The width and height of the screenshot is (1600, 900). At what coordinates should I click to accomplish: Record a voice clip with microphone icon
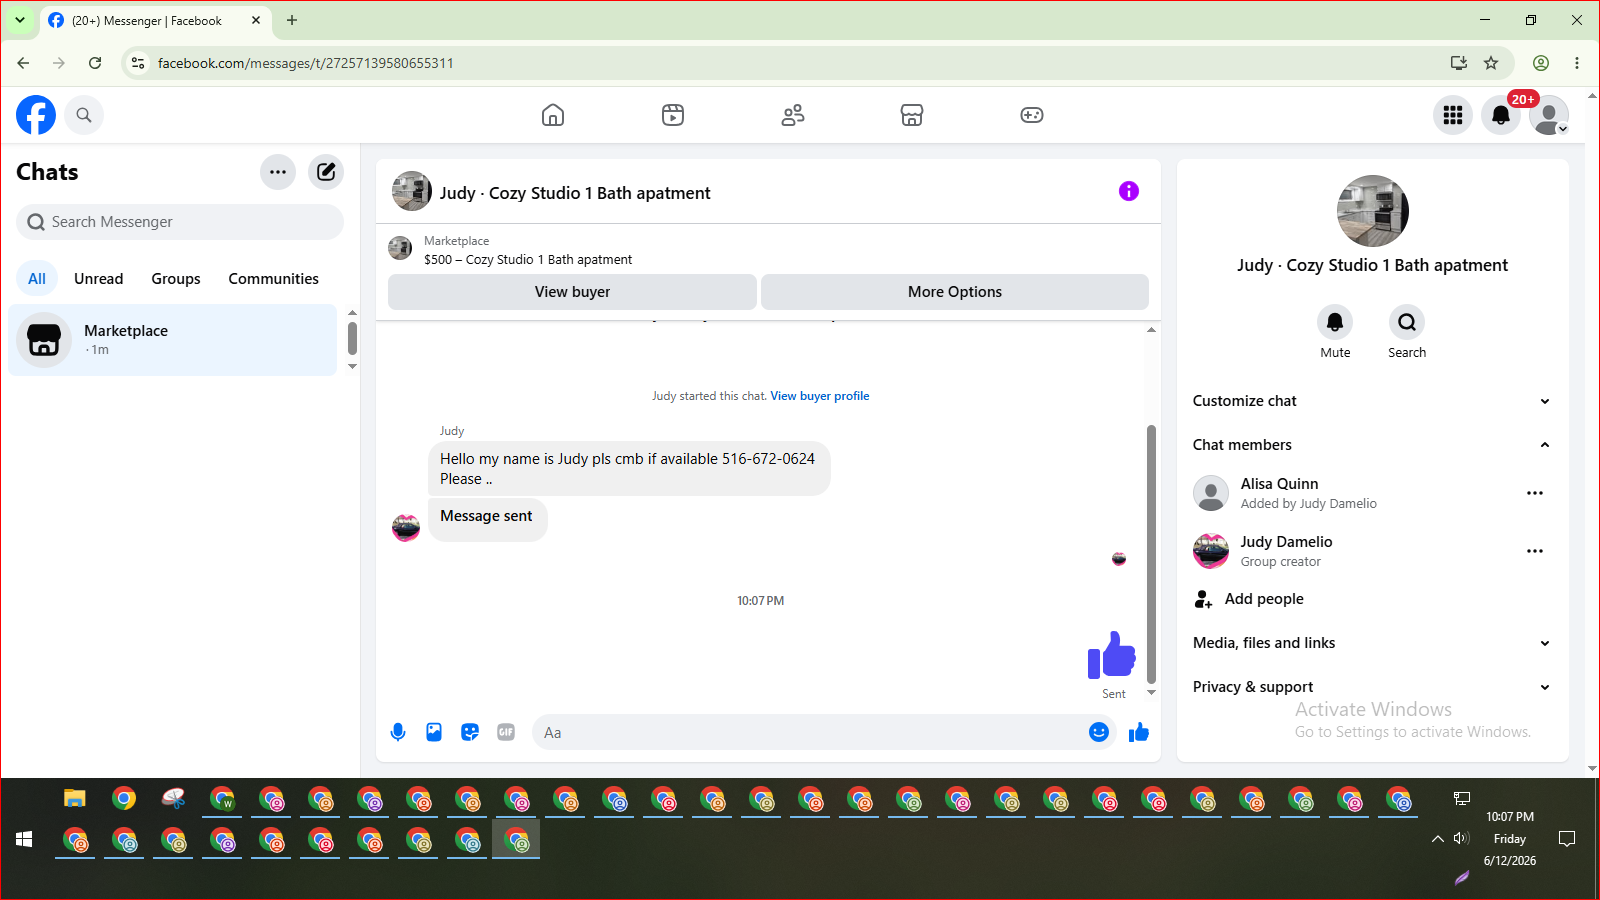pyautogui.click(x=398, y=732)
